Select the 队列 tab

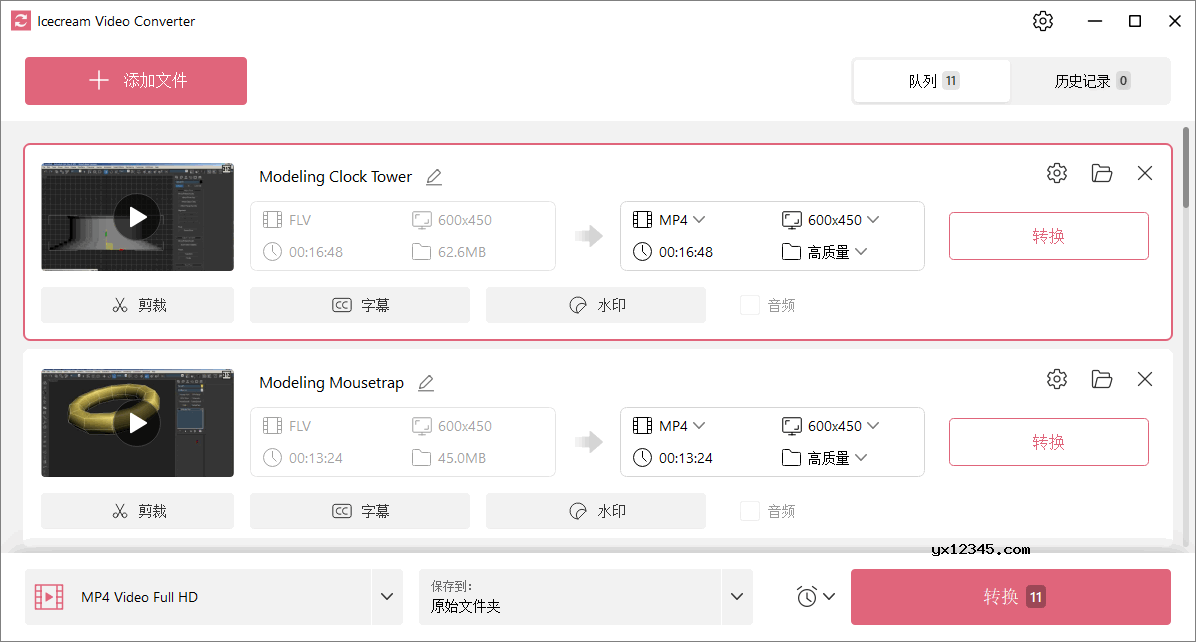[x=932, y=81]
